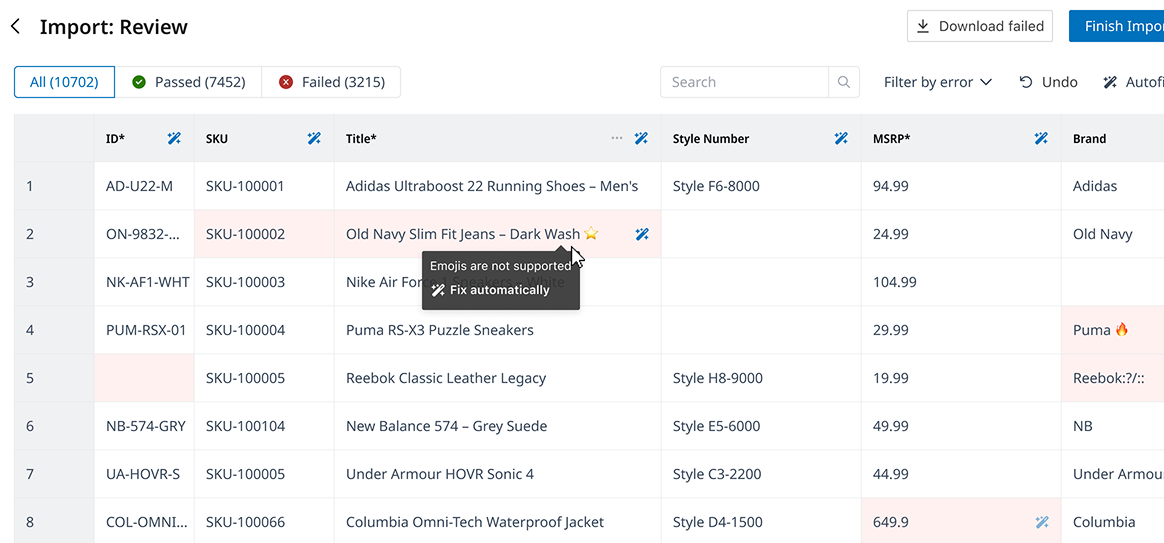The image size is (1164, 543).
Task: Click the Autofix button in the toolbar
Action: (1133, 82)
